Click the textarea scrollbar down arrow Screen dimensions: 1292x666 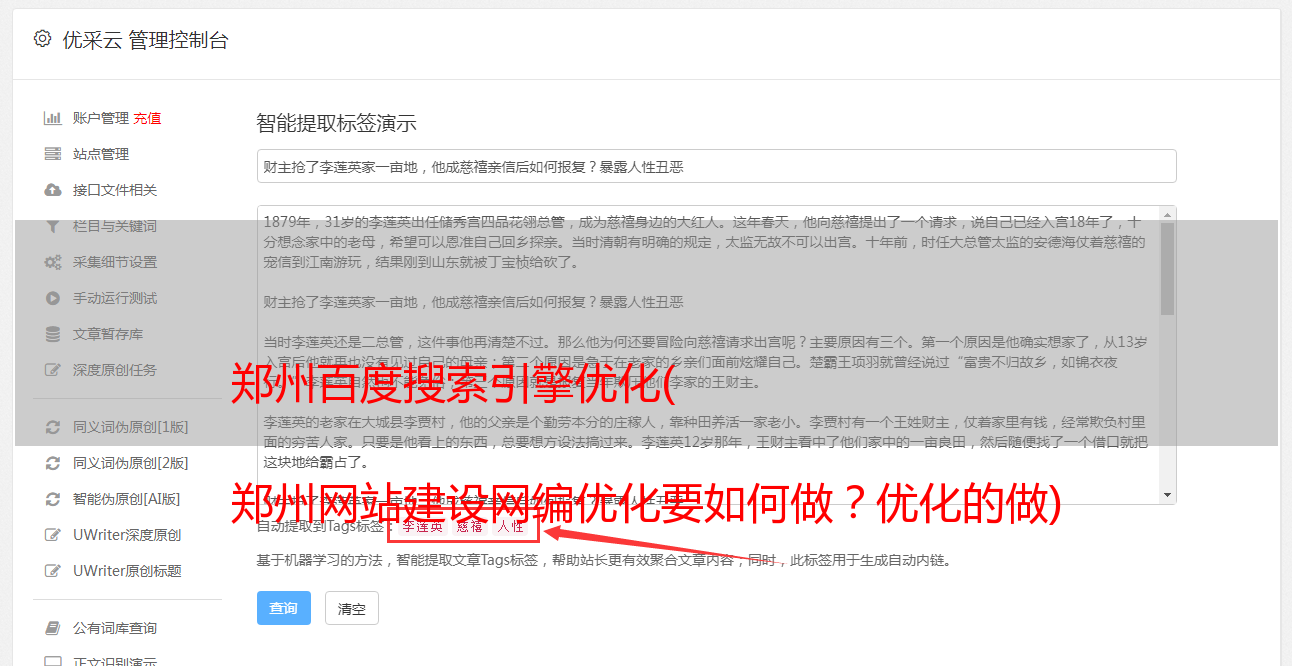point(1168,495)
